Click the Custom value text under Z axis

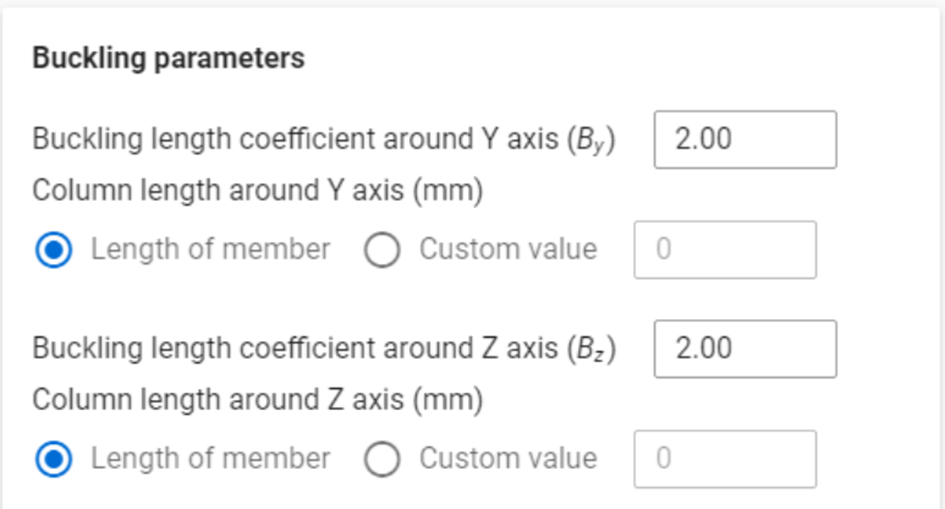[x=508, y=458]
